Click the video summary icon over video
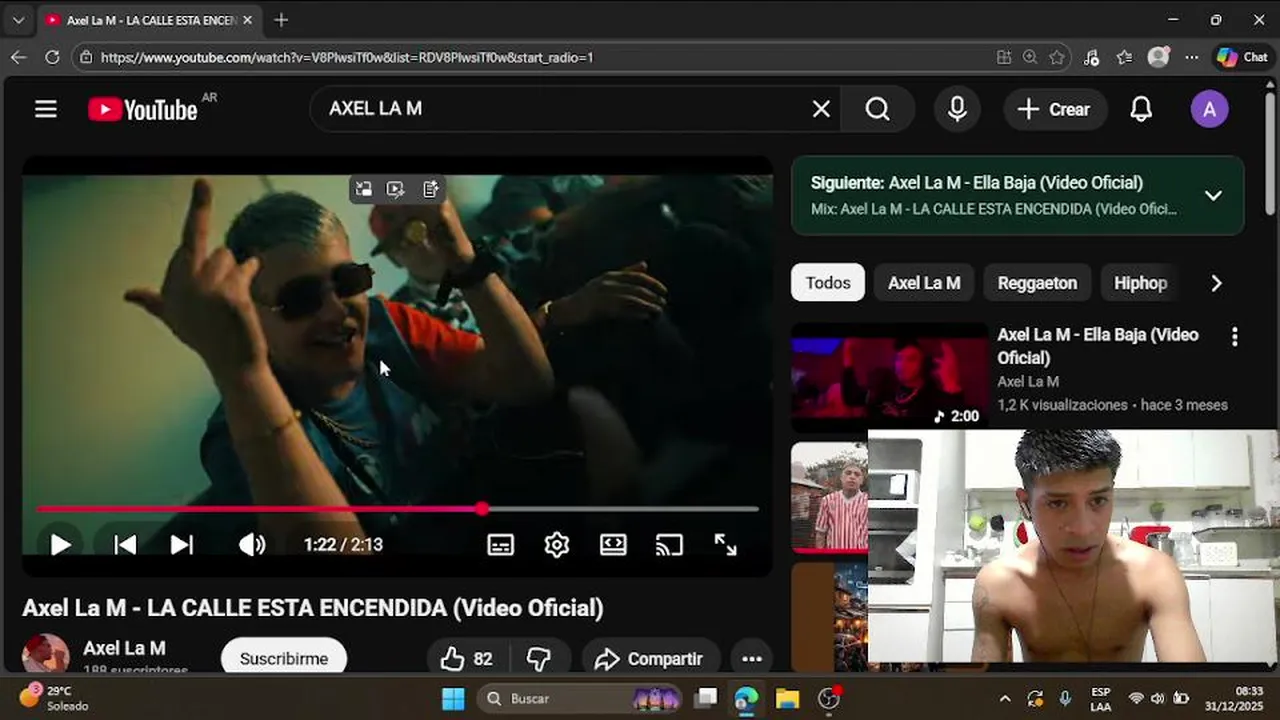The image size is (1280, 720). tap(430, 189)
